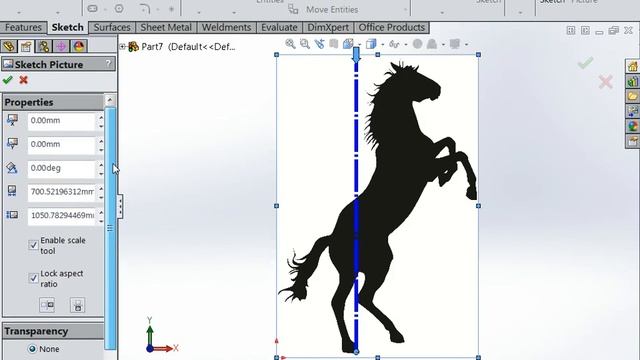Screen dimensions: 640x360
Task: Cancel sketch with corner red X
Action: click(606, 82)
